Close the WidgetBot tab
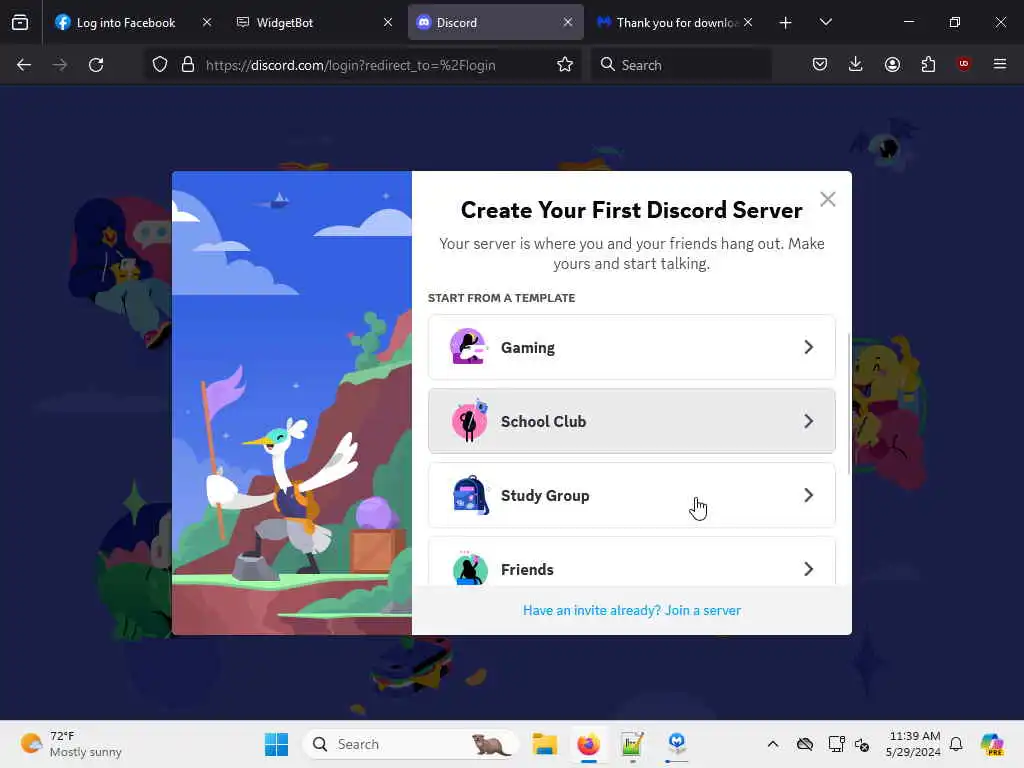Viewport: 1024px width, 768px height. coord(387,22)
